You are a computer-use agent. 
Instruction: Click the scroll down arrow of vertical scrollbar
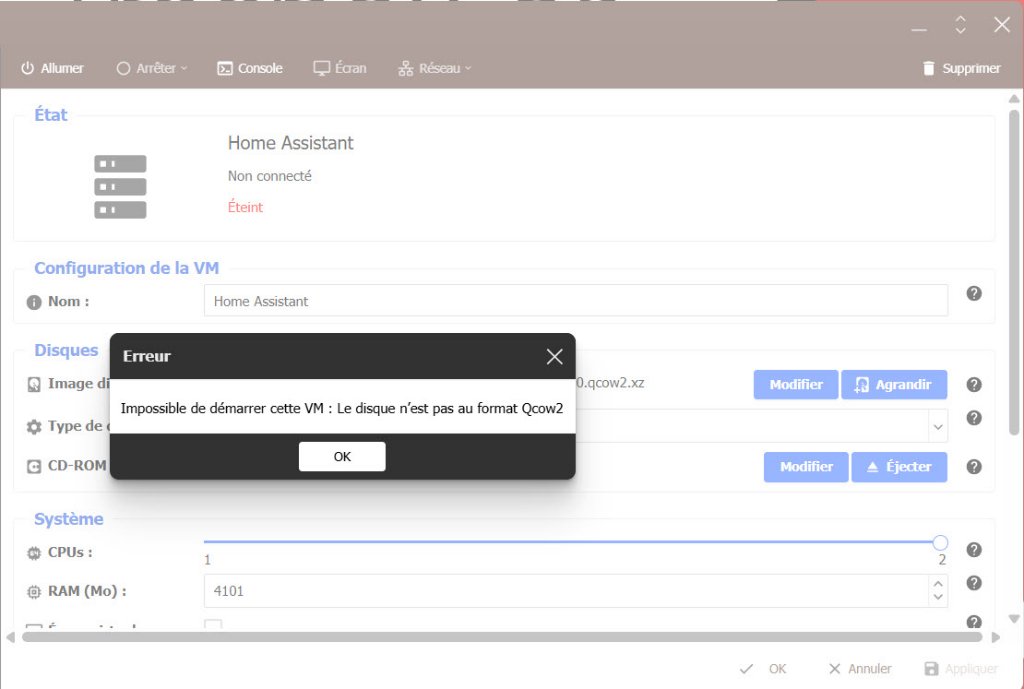[x=1014, y=618]
